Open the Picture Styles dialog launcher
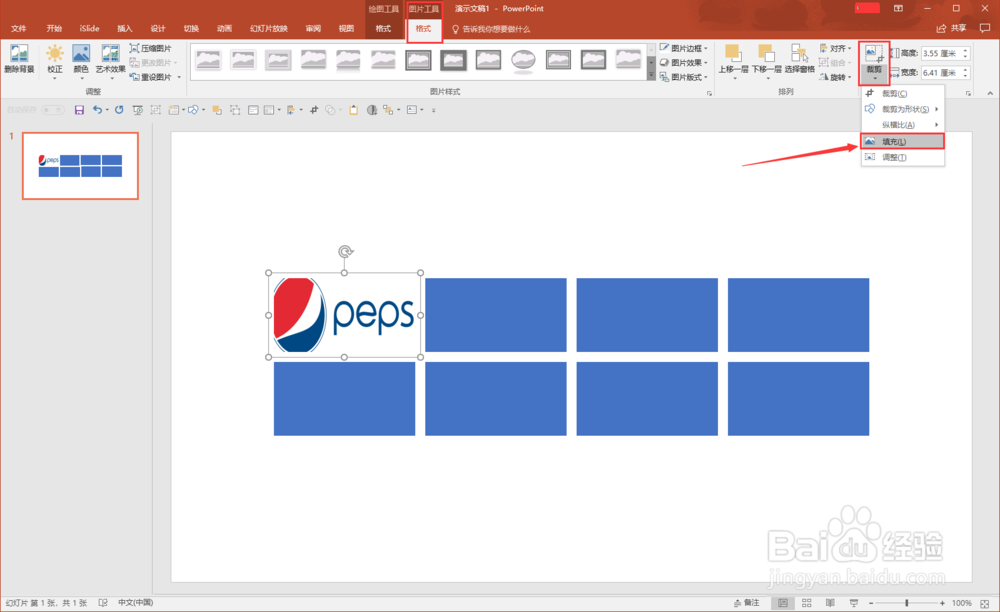The height and width of the screenshot is (612, 1000). (x=709, y=93)
